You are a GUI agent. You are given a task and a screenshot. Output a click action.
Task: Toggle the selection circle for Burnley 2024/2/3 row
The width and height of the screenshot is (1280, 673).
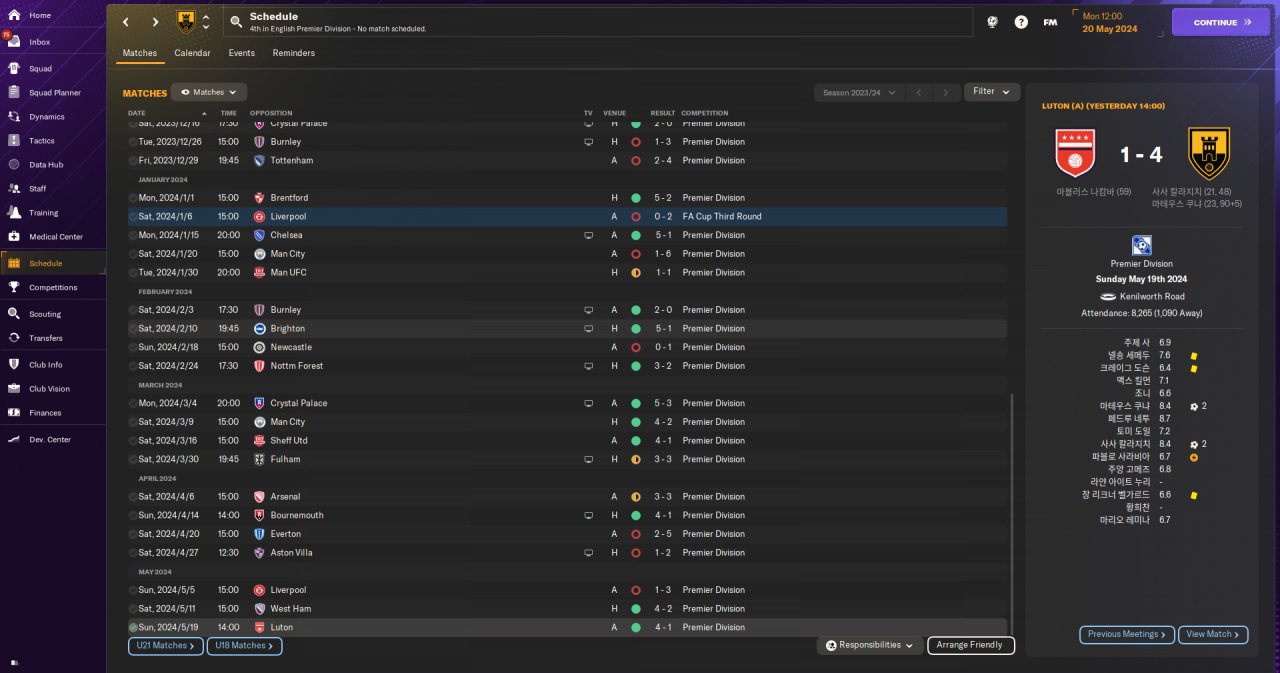pyautogui.click(x=133, y=310)
